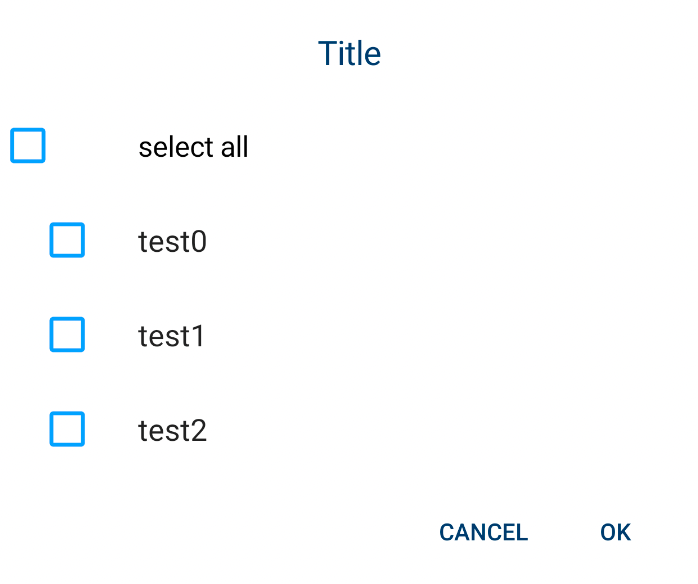Viewport: 698px width, 584px height.
Task: Click the 'select all' text label
Action: click(x=193, y=147)
